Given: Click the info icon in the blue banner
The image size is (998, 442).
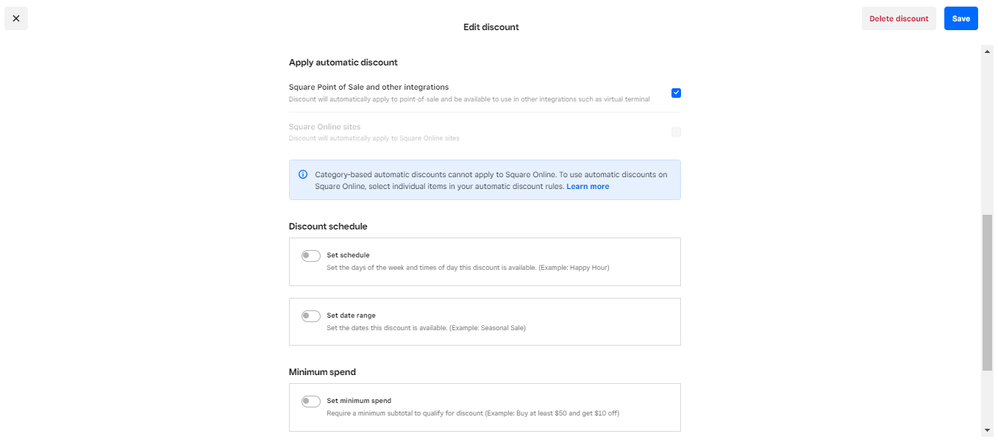Looking at the screenshot, I should (x=303, y=174).
